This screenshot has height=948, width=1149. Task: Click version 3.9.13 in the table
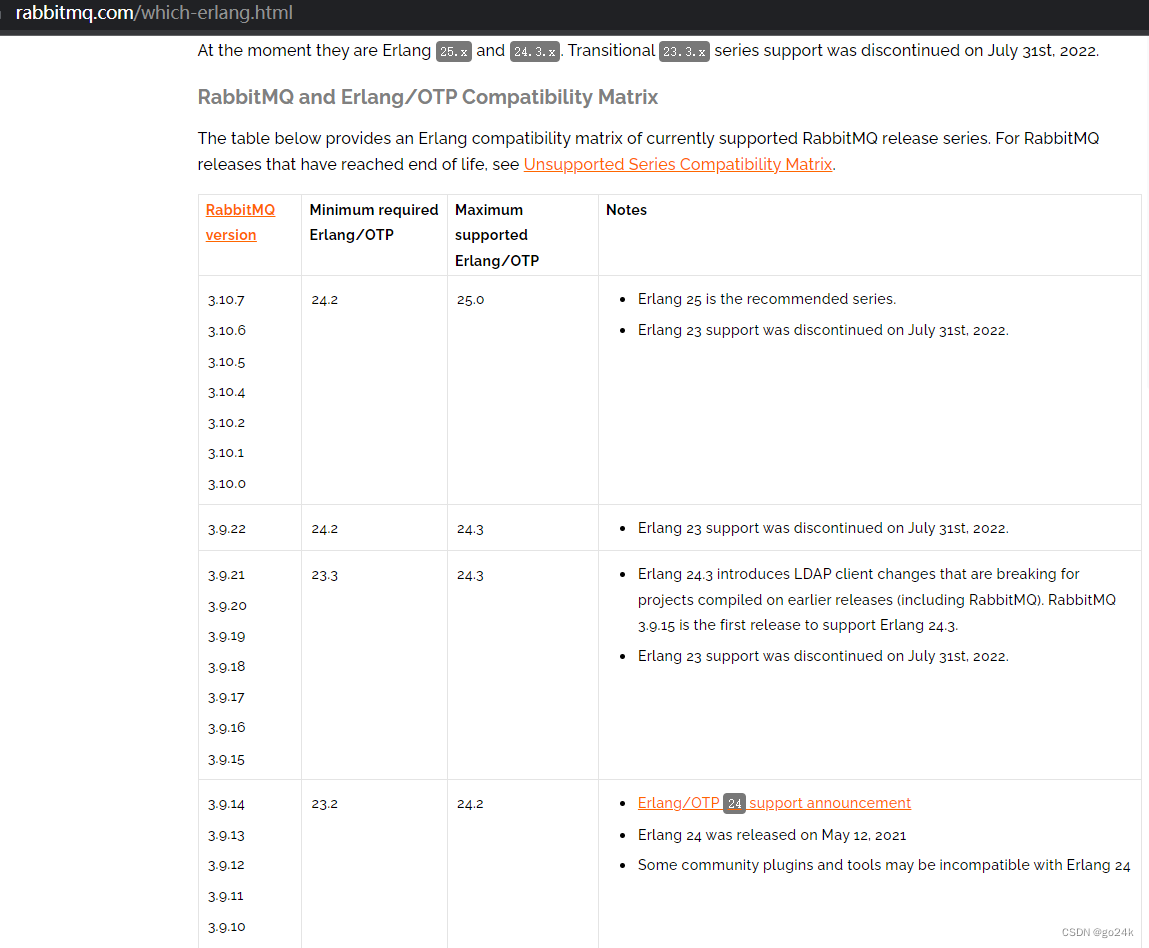pyautogui.click(x=226, y=835)
